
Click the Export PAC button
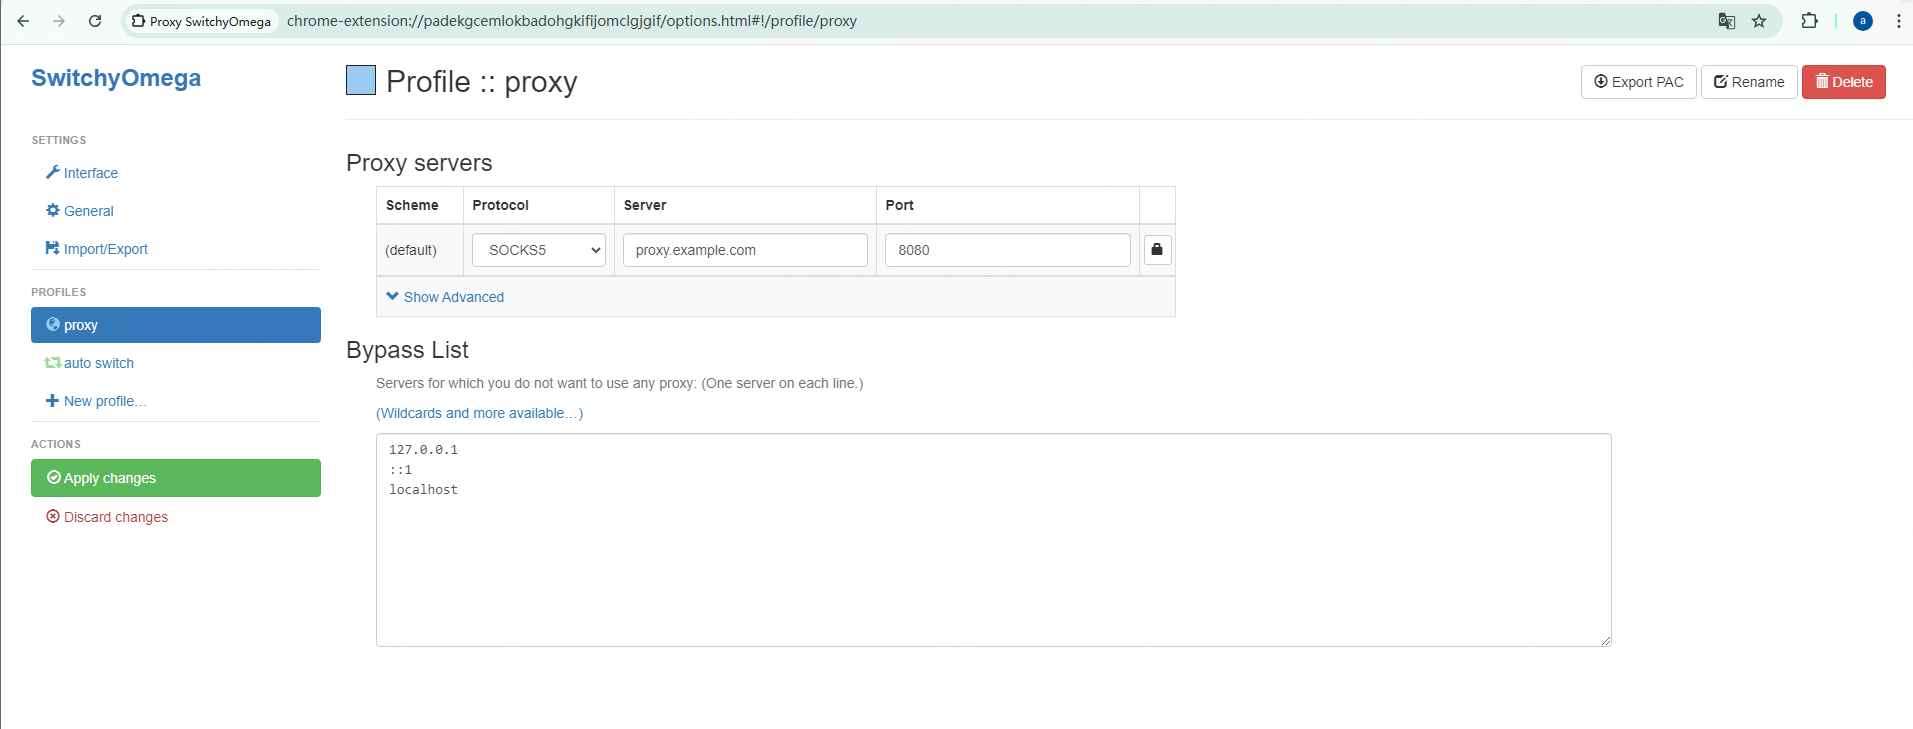tap(1638, 82)
